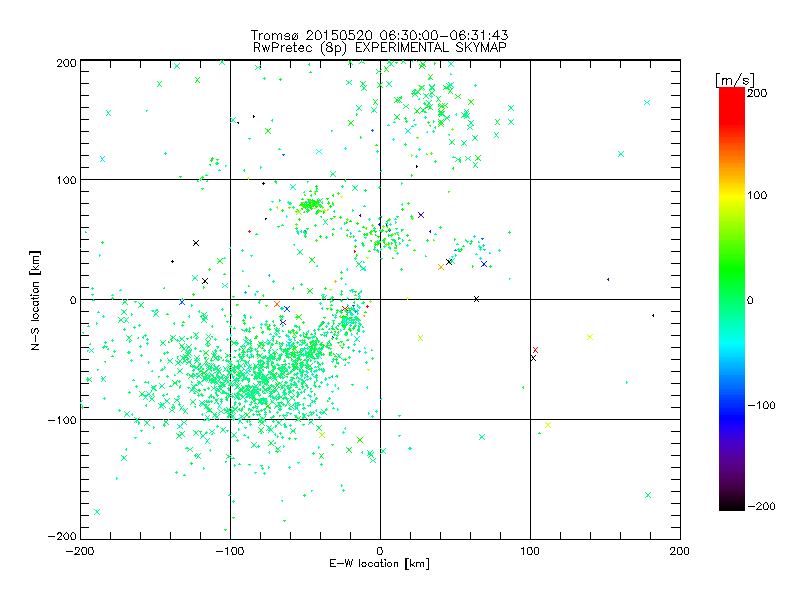Click the isolated red X marker beside the black X

pos(535,350)
